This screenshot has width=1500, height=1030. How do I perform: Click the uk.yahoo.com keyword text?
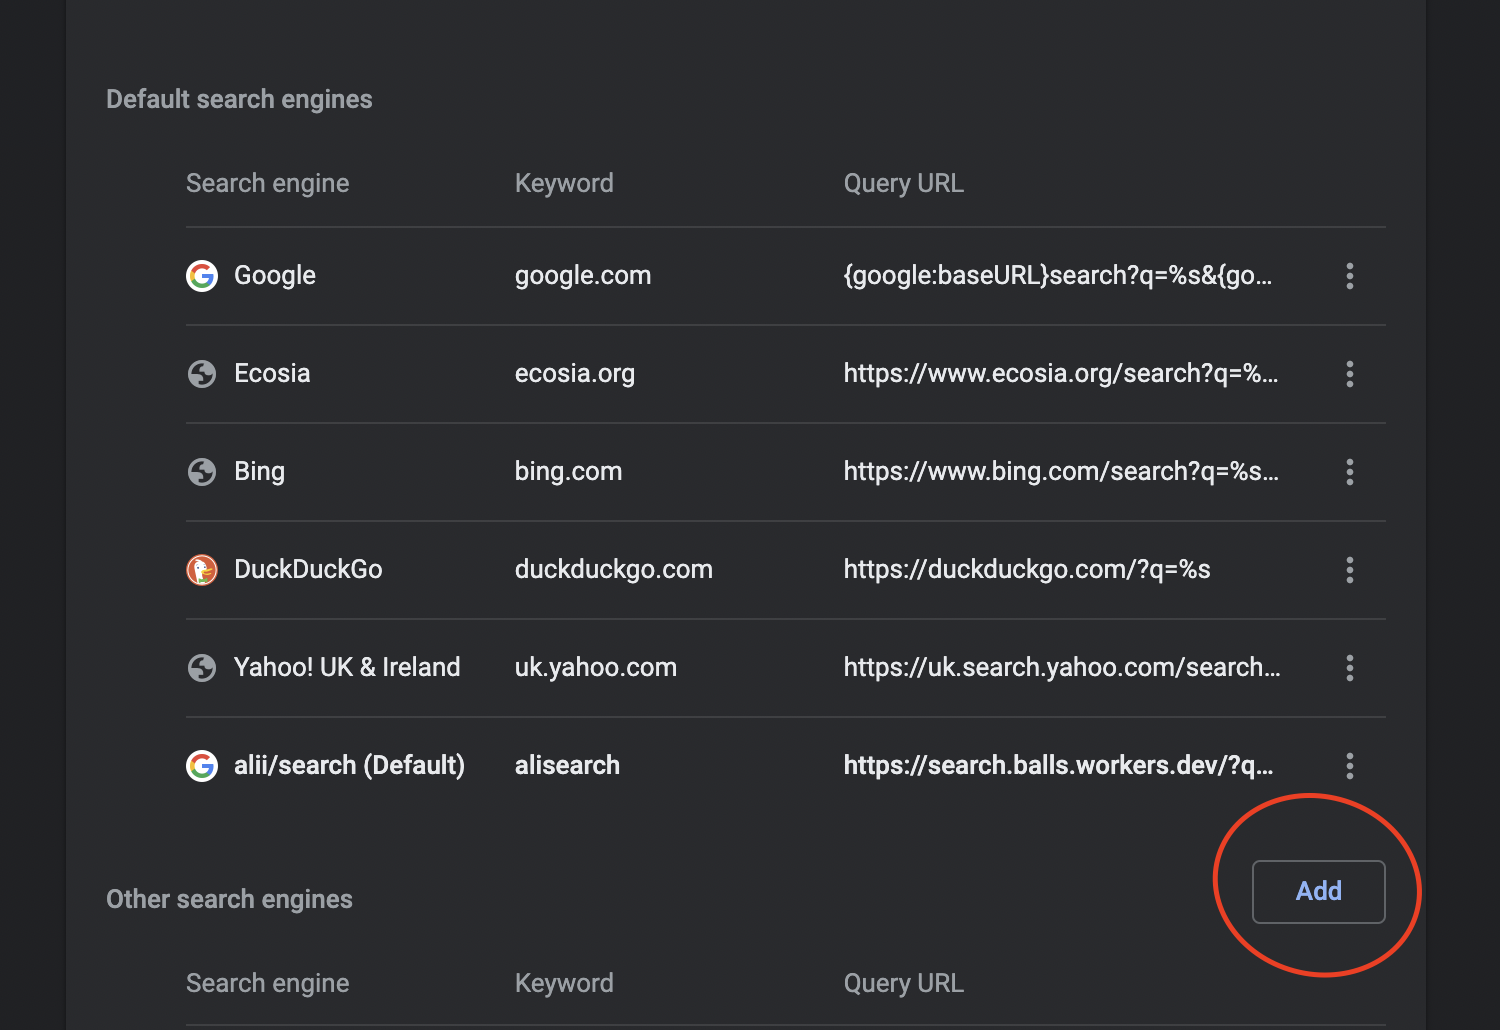click(x=596, y=668)
